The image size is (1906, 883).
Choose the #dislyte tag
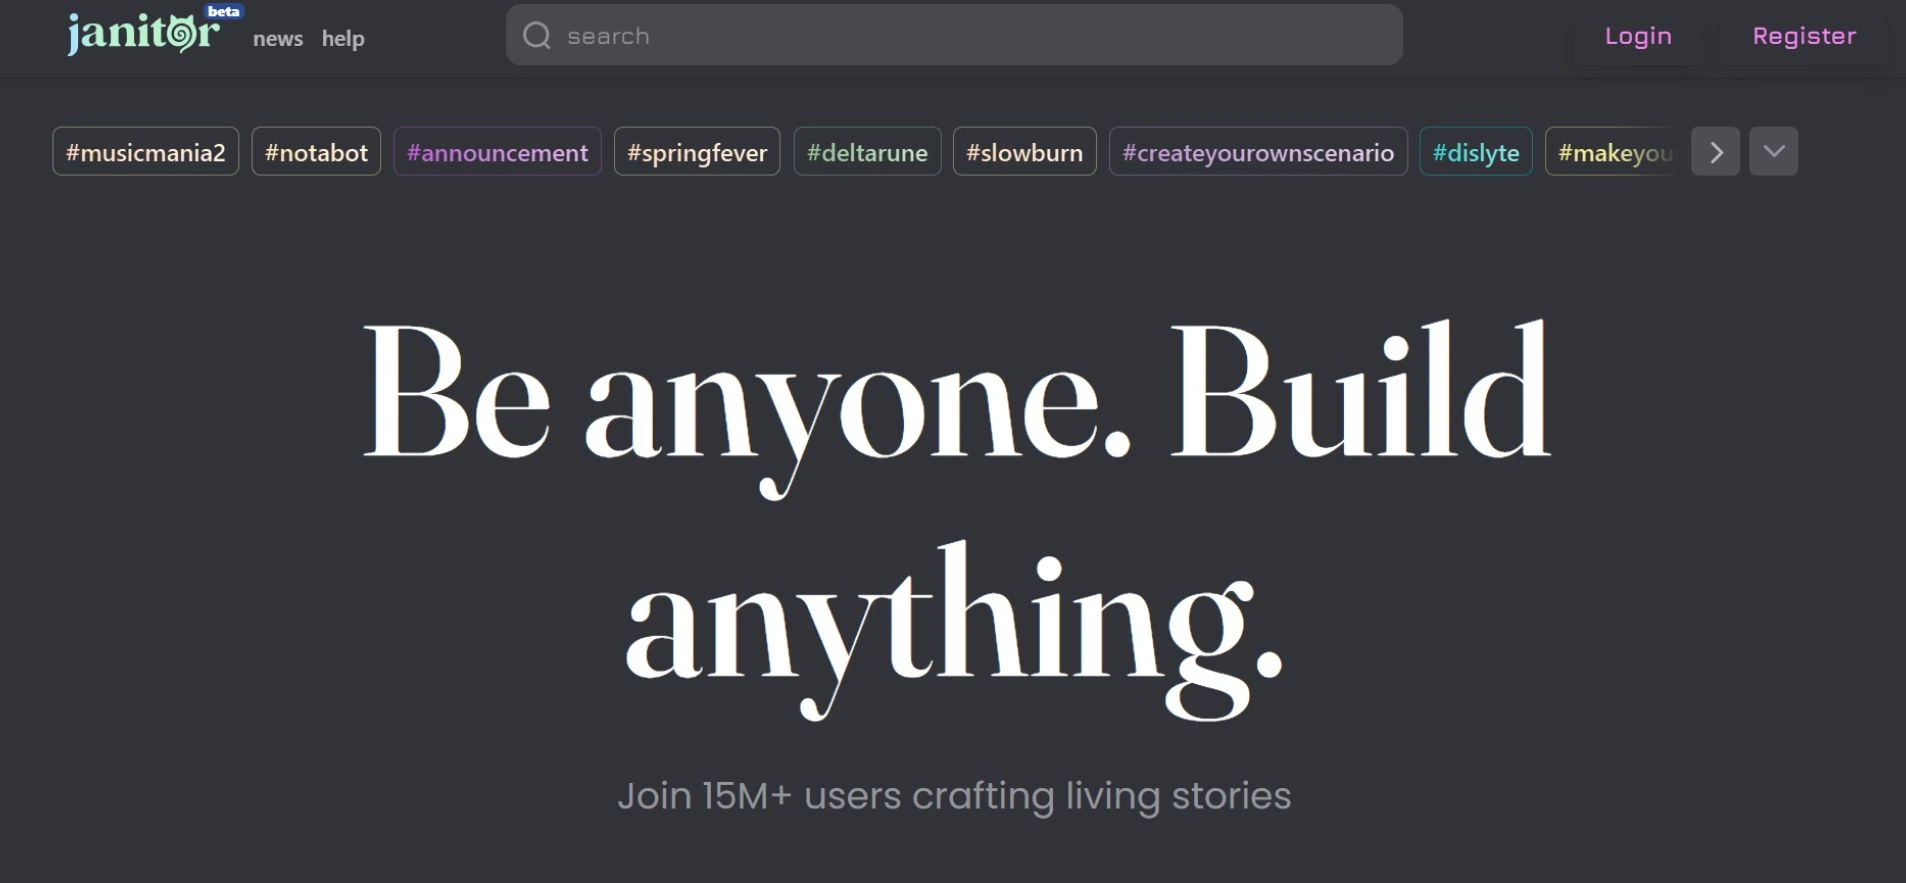click(x=1476, y=152)
